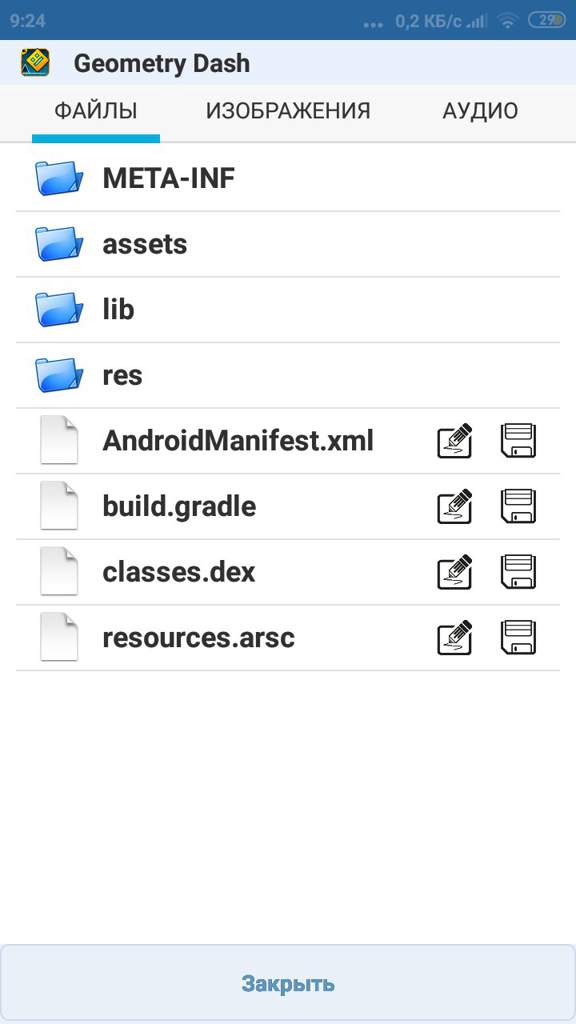Click the save floppy icon for classes.dex

(x=518, y=571)
